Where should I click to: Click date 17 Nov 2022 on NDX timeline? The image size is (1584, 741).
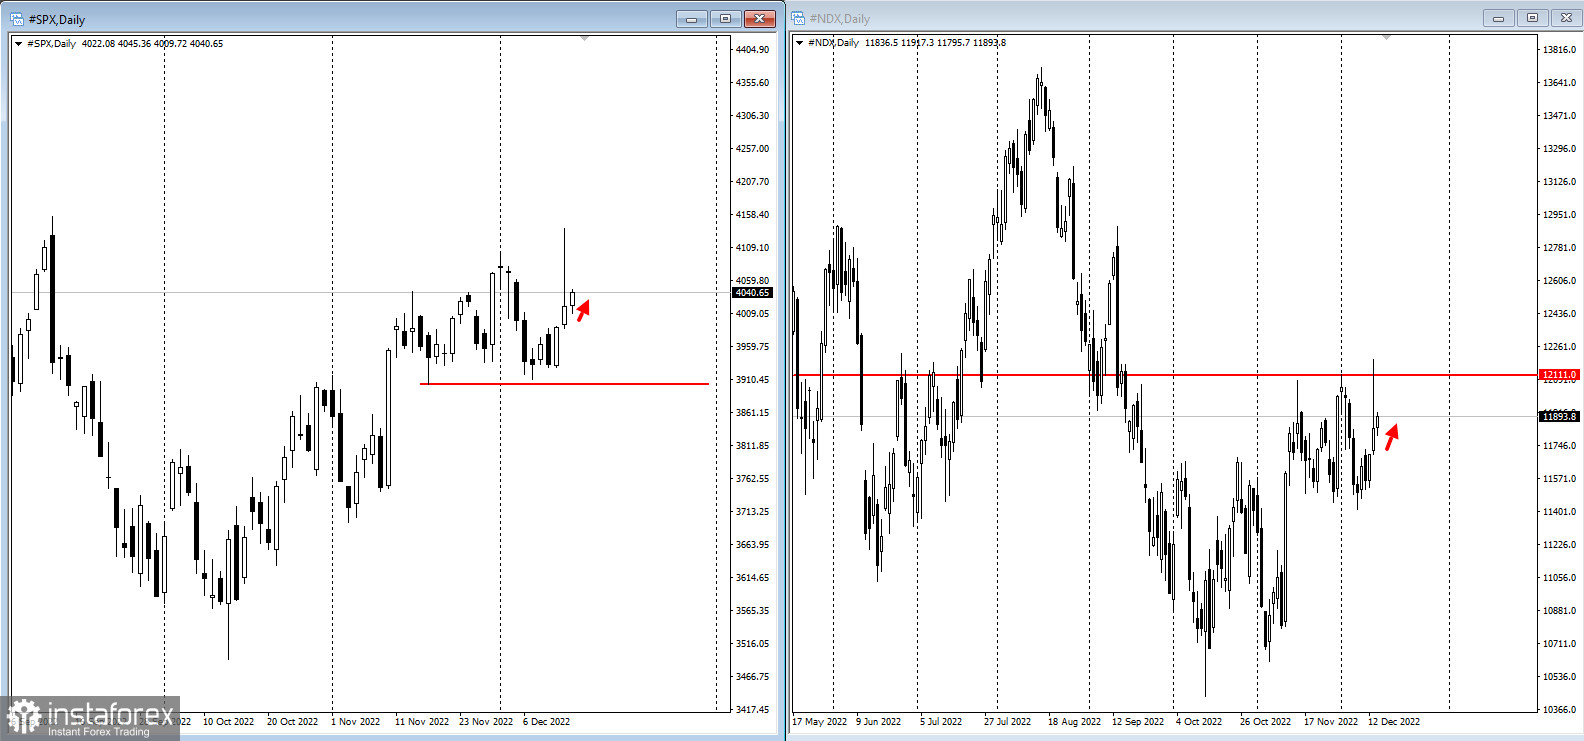point(1330,722)
